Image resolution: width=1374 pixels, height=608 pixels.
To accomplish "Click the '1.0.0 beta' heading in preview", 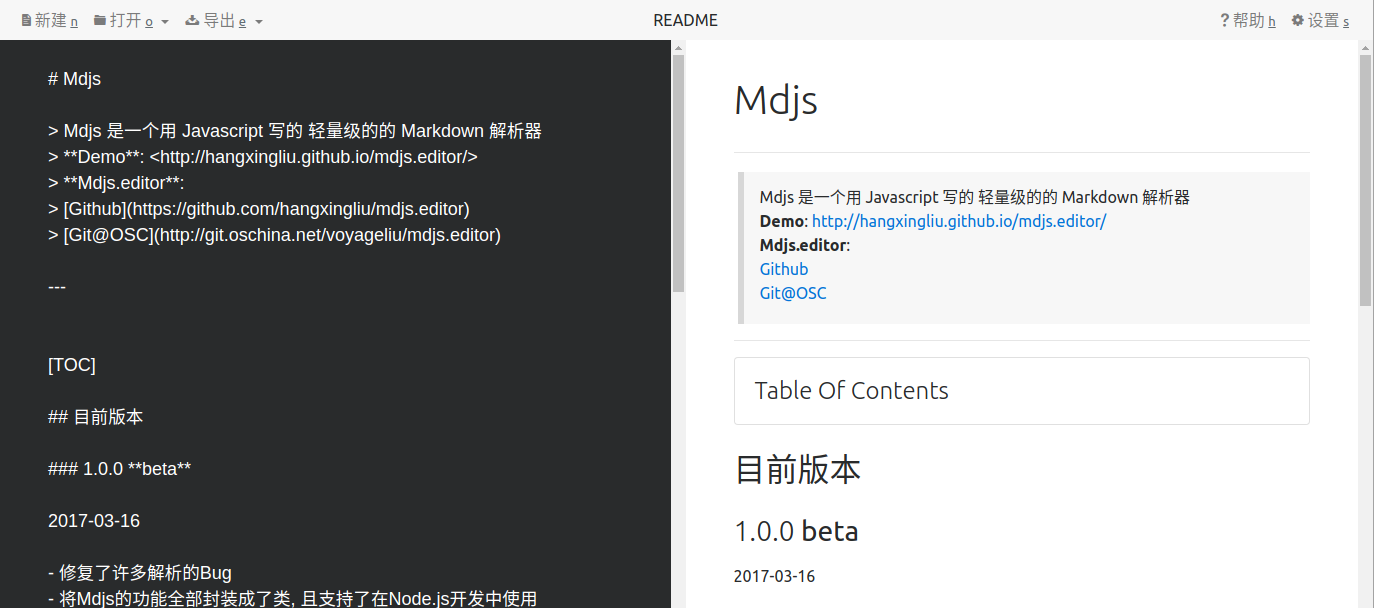I will pos(796,531).
